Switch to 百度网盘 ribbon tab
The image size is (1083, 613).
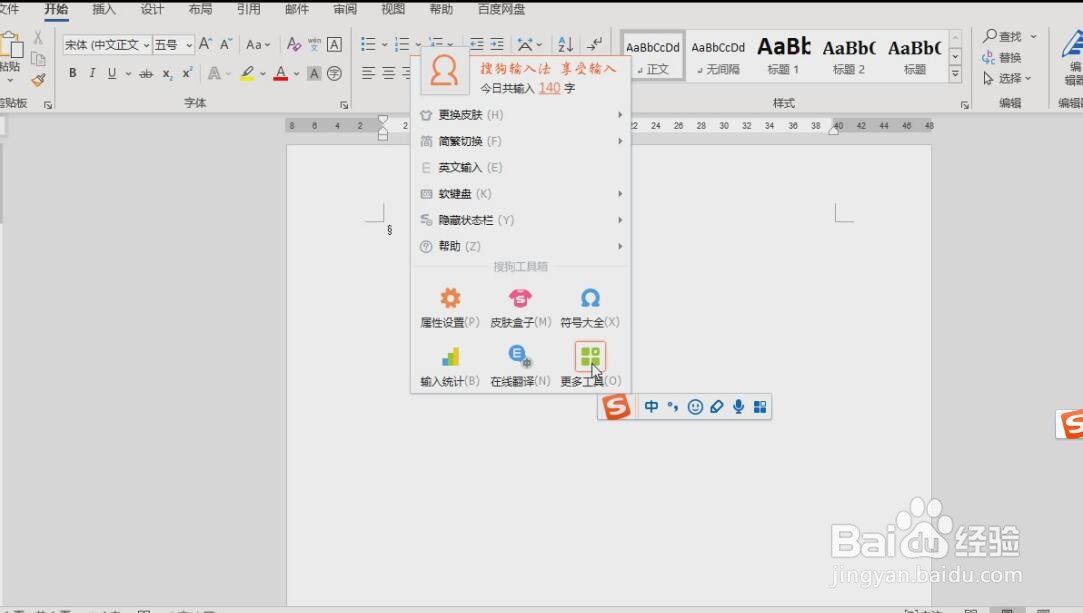[x=501, y=9]
